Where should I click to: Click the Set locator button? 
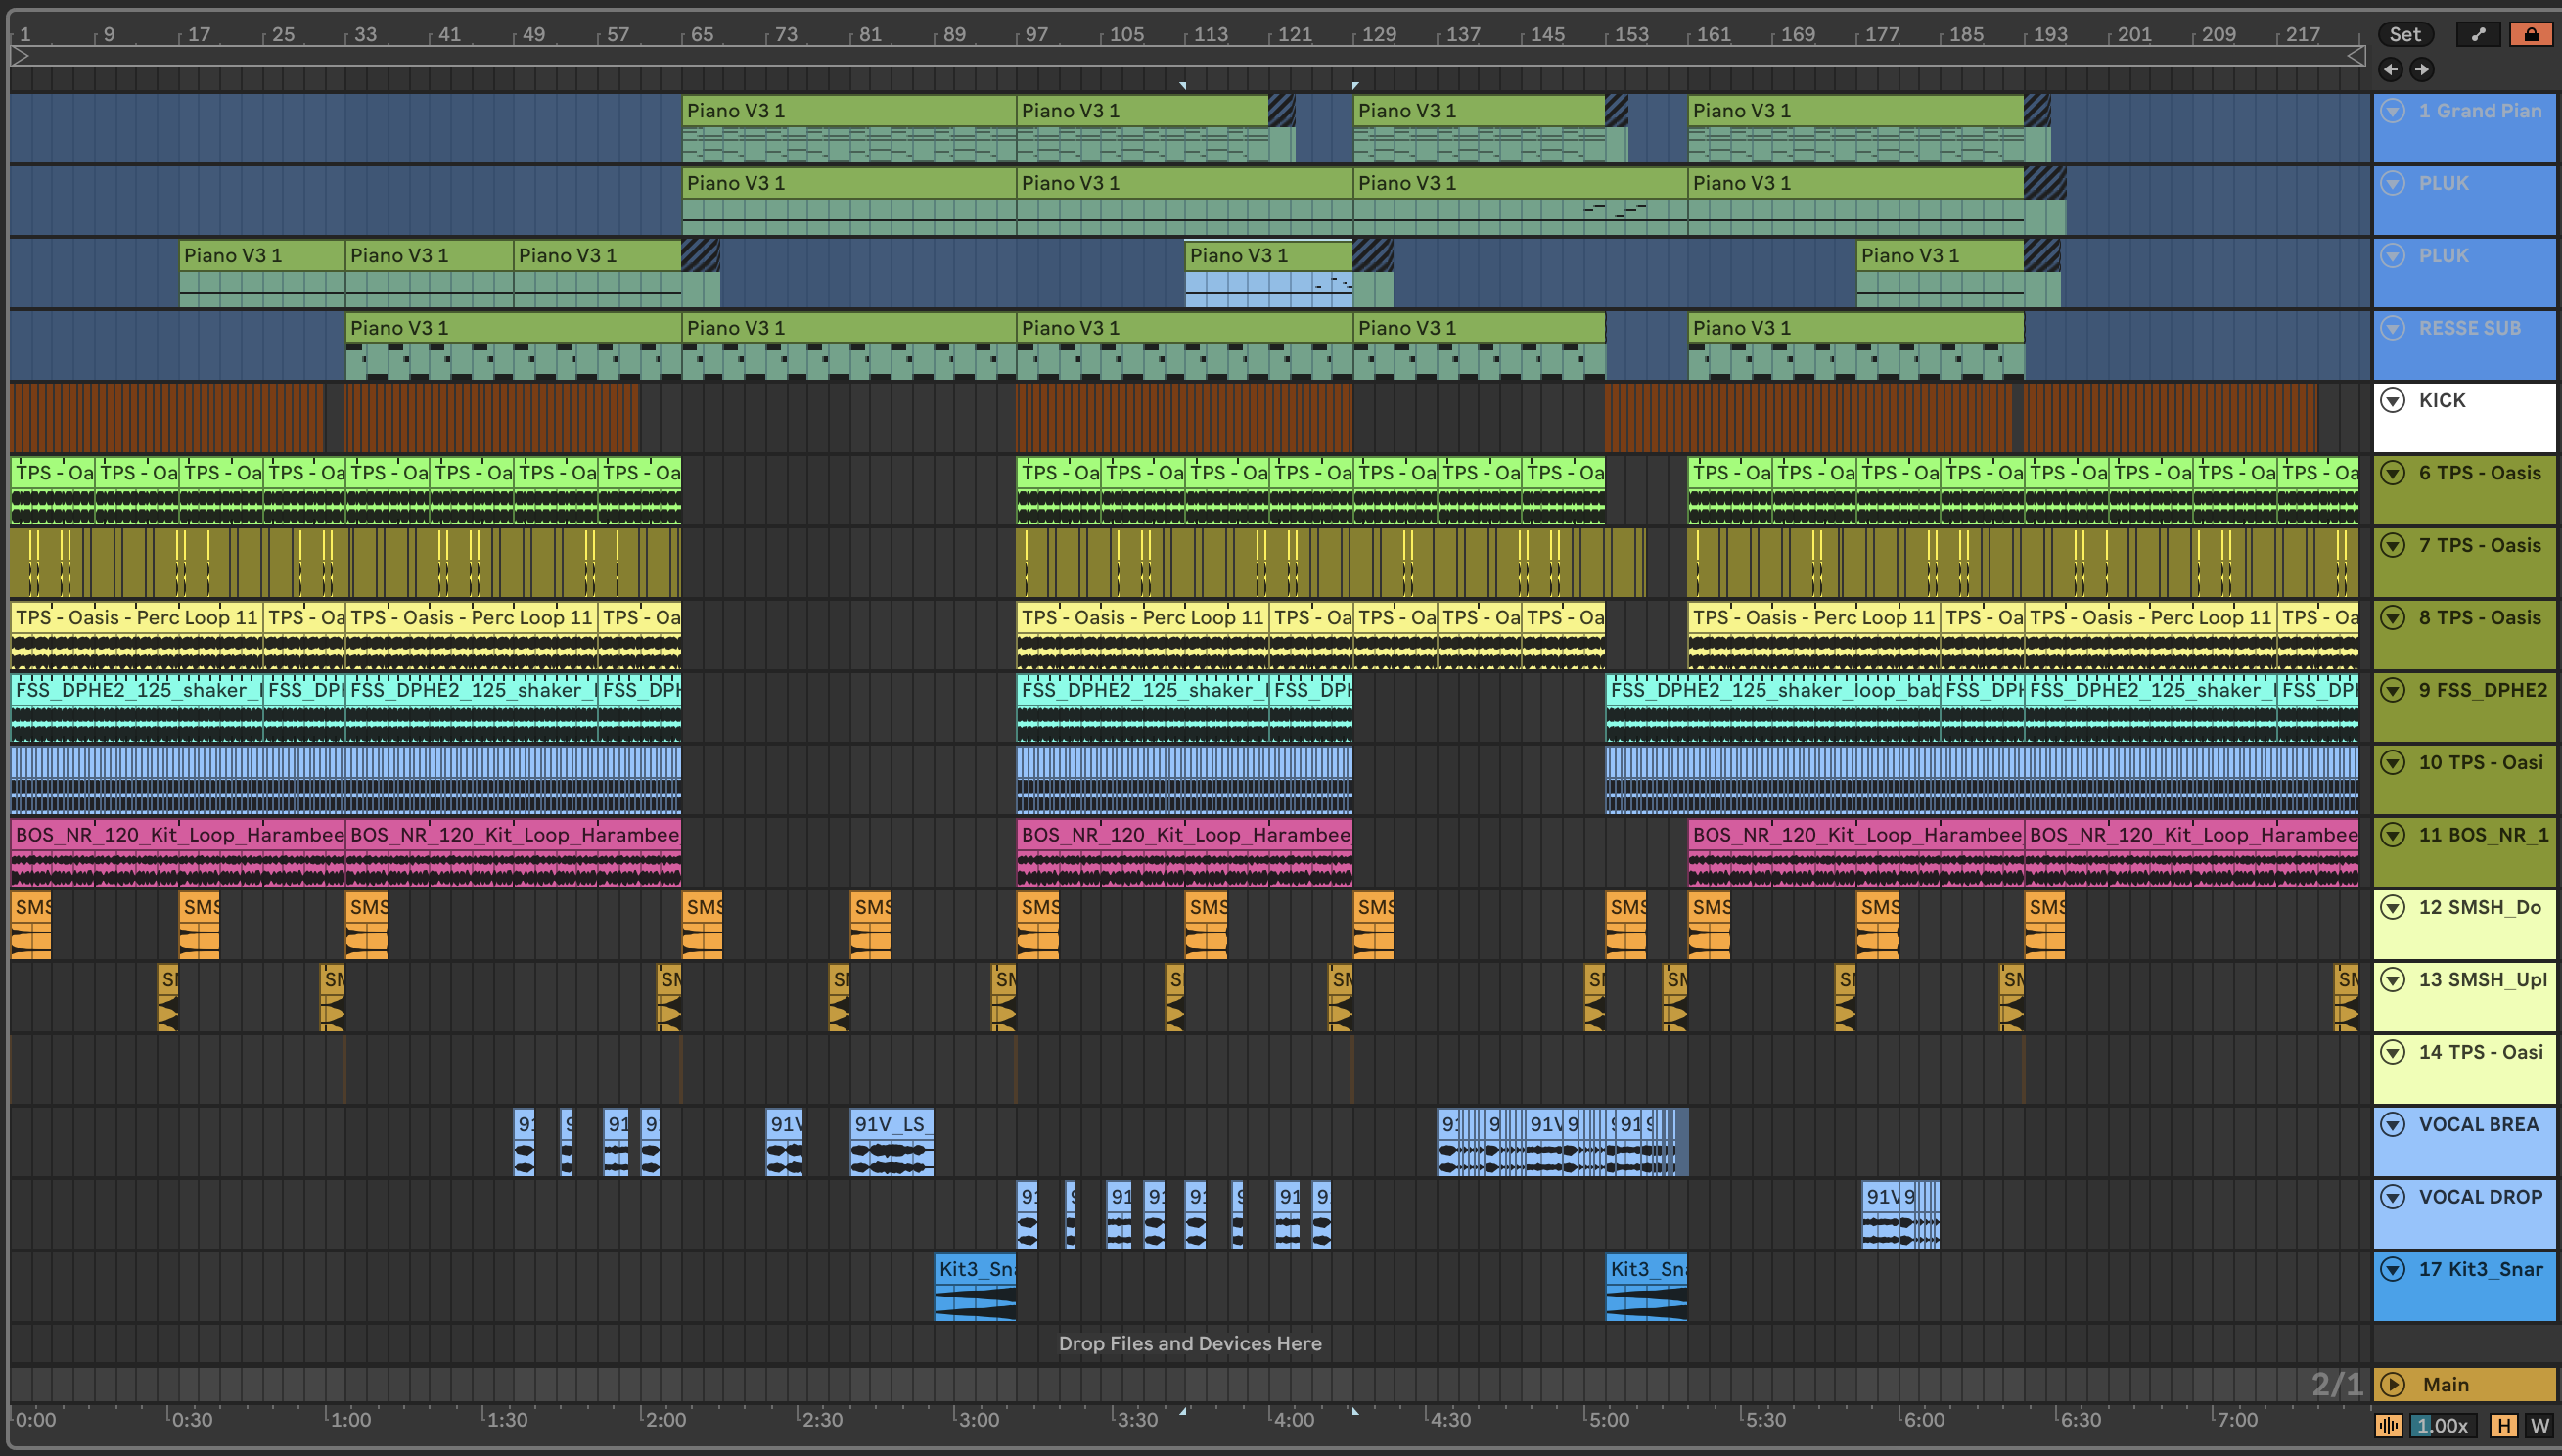[x=2404, y=34]
